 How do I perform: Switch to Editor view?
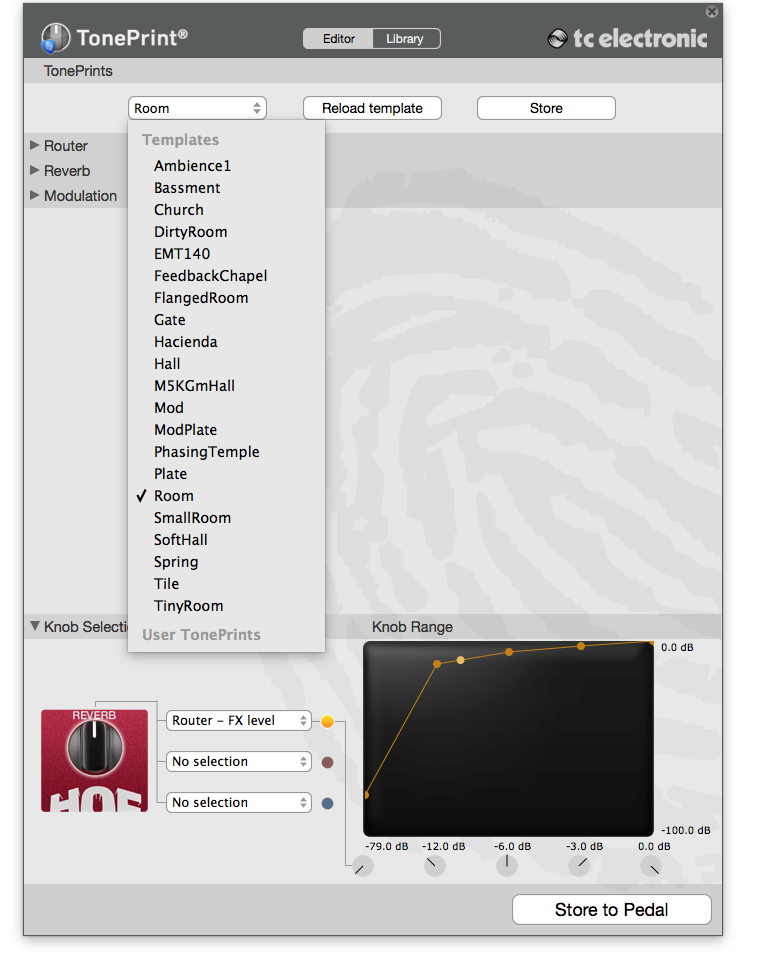(x=338, y=39)
